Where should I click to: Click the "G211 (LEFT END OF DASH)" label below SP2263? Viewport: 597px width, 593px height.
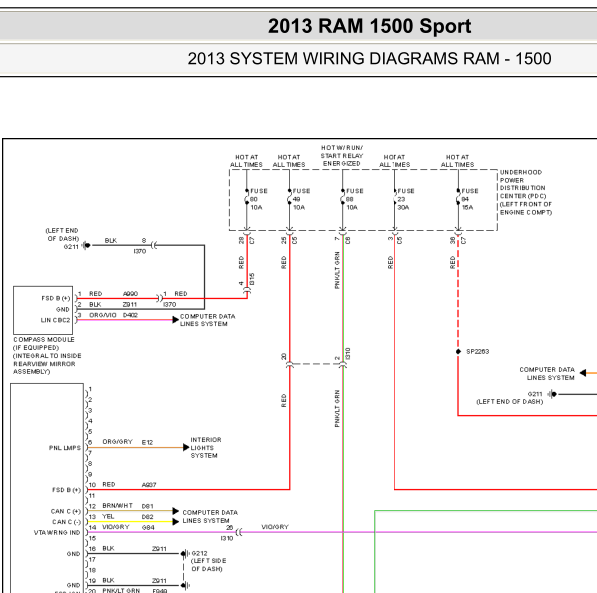click(509, 398)
